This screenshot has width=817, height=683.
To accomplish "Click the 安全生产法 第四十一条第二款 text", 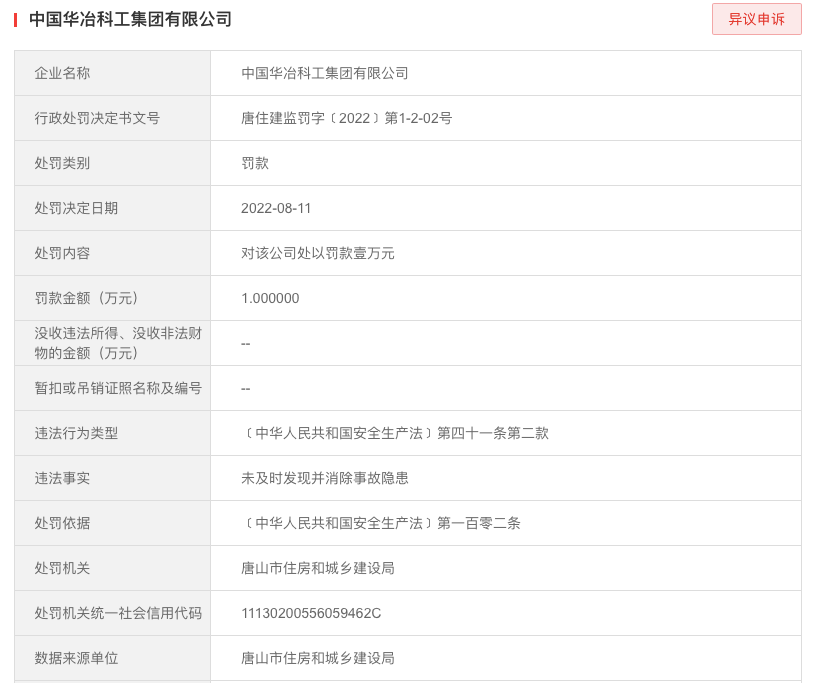I will (x=395, y=433).
